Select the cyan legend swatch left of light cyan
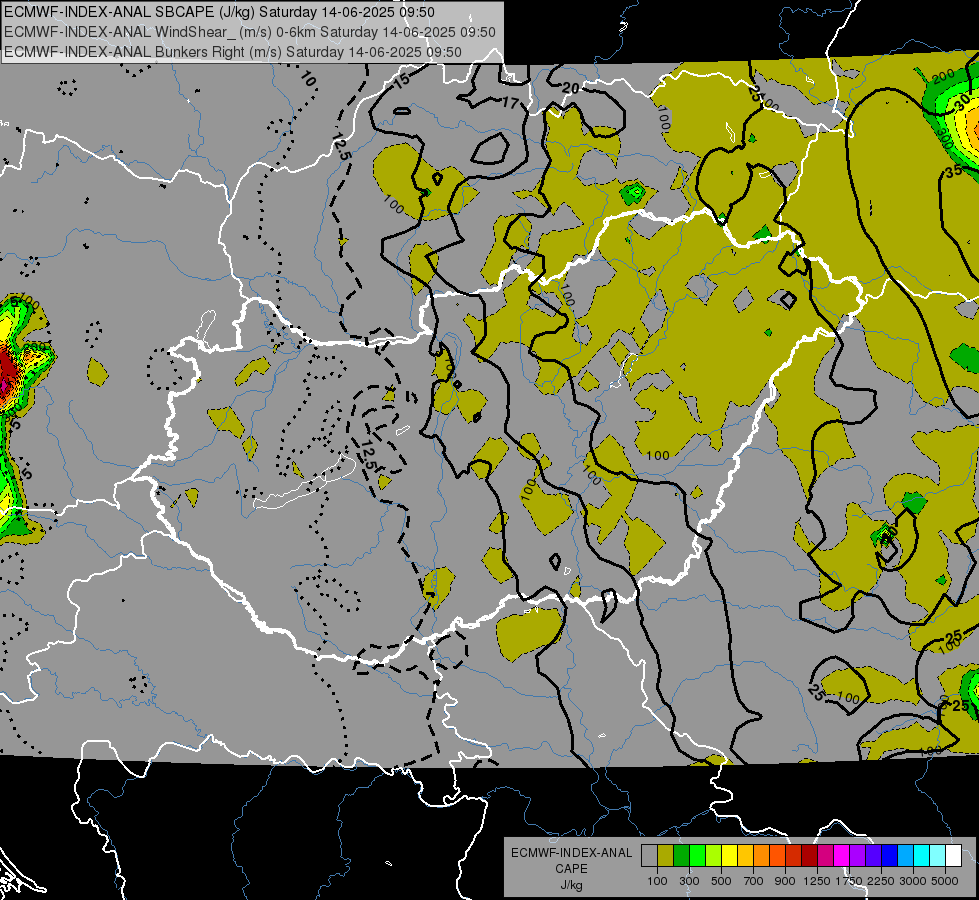The width and height of the screenshot is (979, 900). (x=921, y=856)
